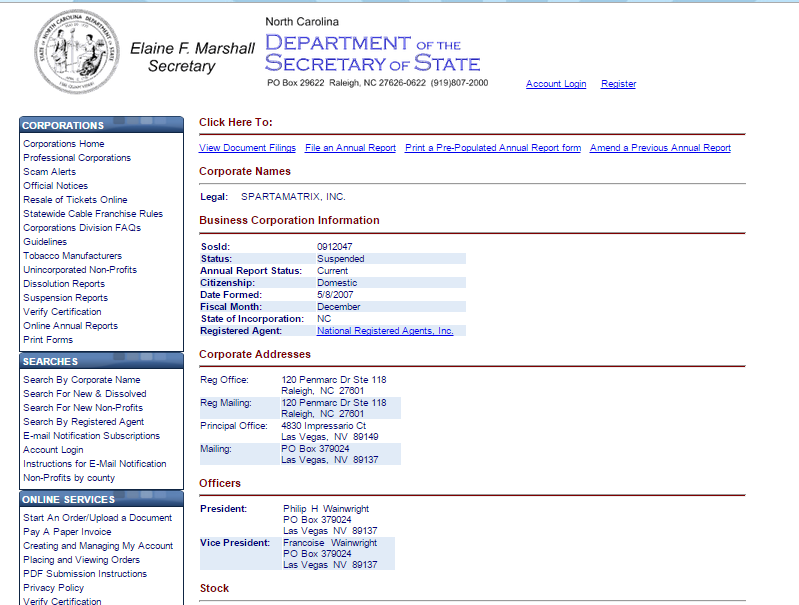The height and width of the screenshot is (605, 799).
Task: Open Print Forms
Action: [48, 340]
